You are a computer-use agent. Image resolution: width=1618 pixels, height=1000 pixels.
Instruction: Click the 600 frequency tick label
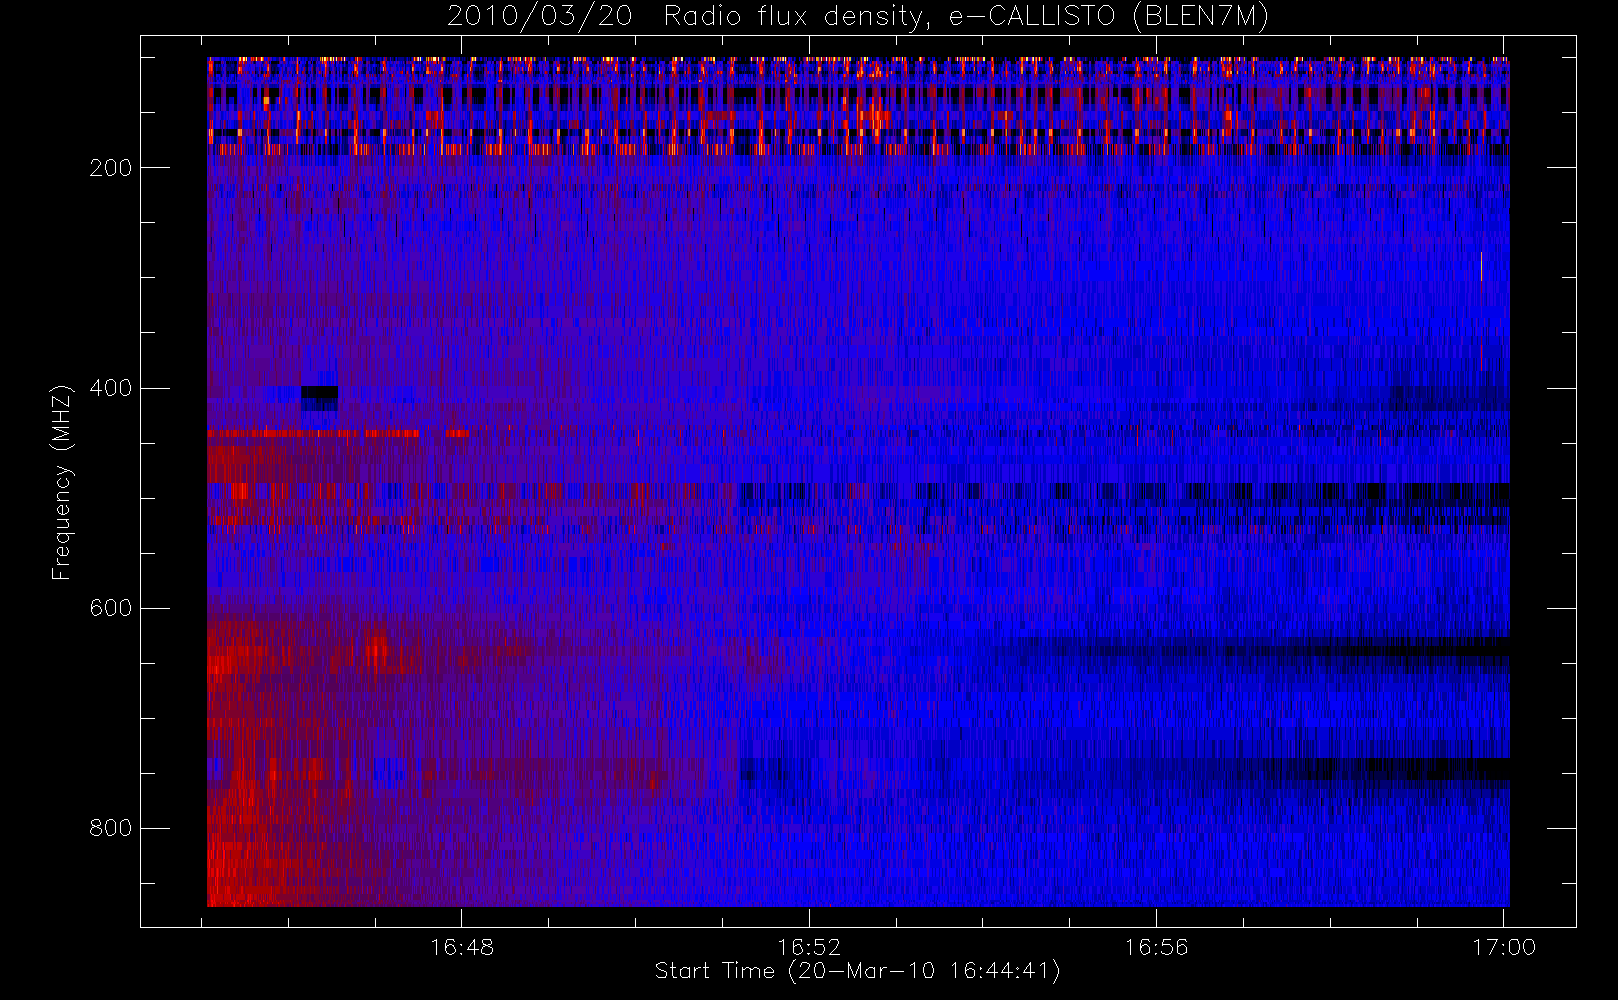[111, 608]
